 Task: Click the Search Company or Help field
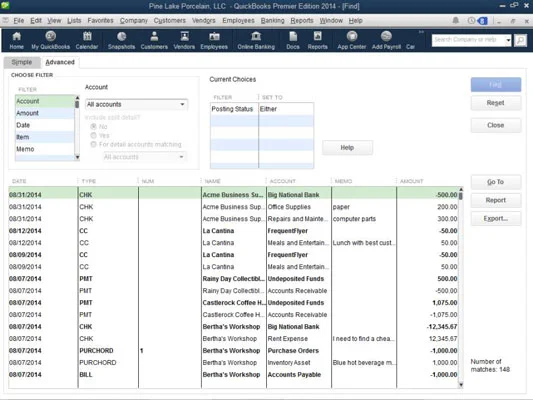pyautogui.click(x=468, y=40)
